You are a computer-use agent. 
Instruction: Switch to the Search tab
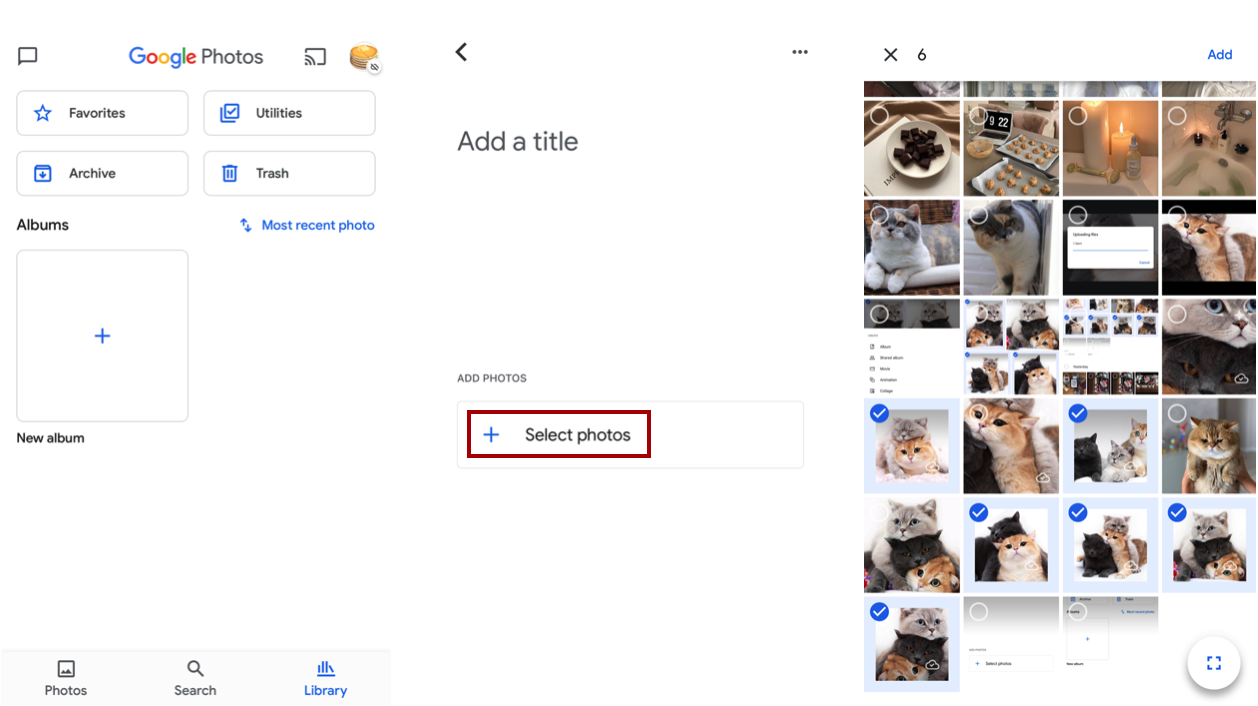pyautogui.click(x=195, y=678)
